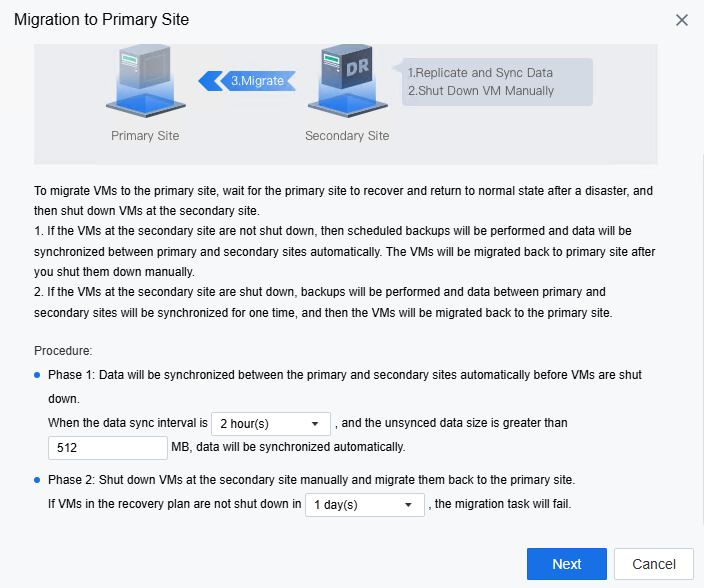Click the Phase 1 bullet point
Viewport: 704px width, 588px height.
tap(37, 375)
